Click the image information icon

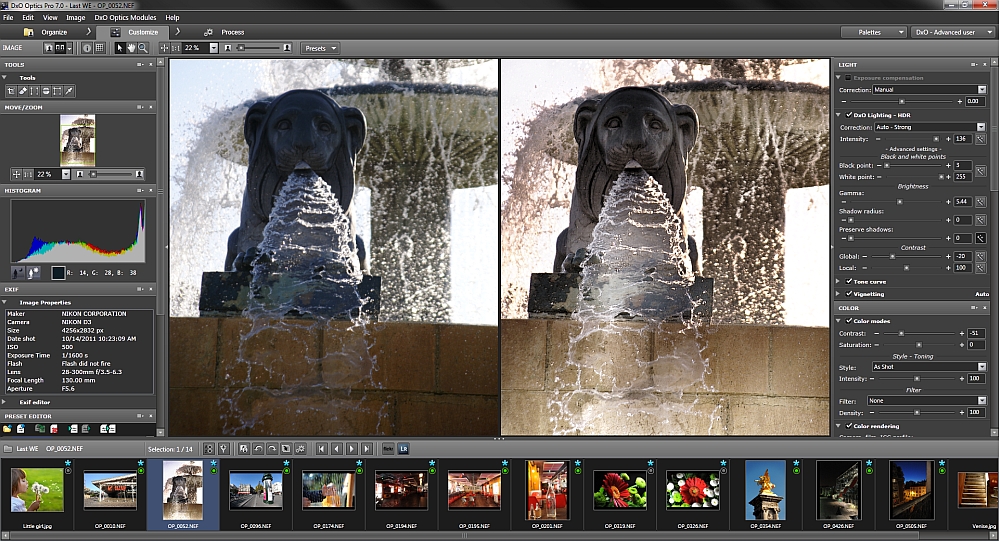[x=86, y=48]
